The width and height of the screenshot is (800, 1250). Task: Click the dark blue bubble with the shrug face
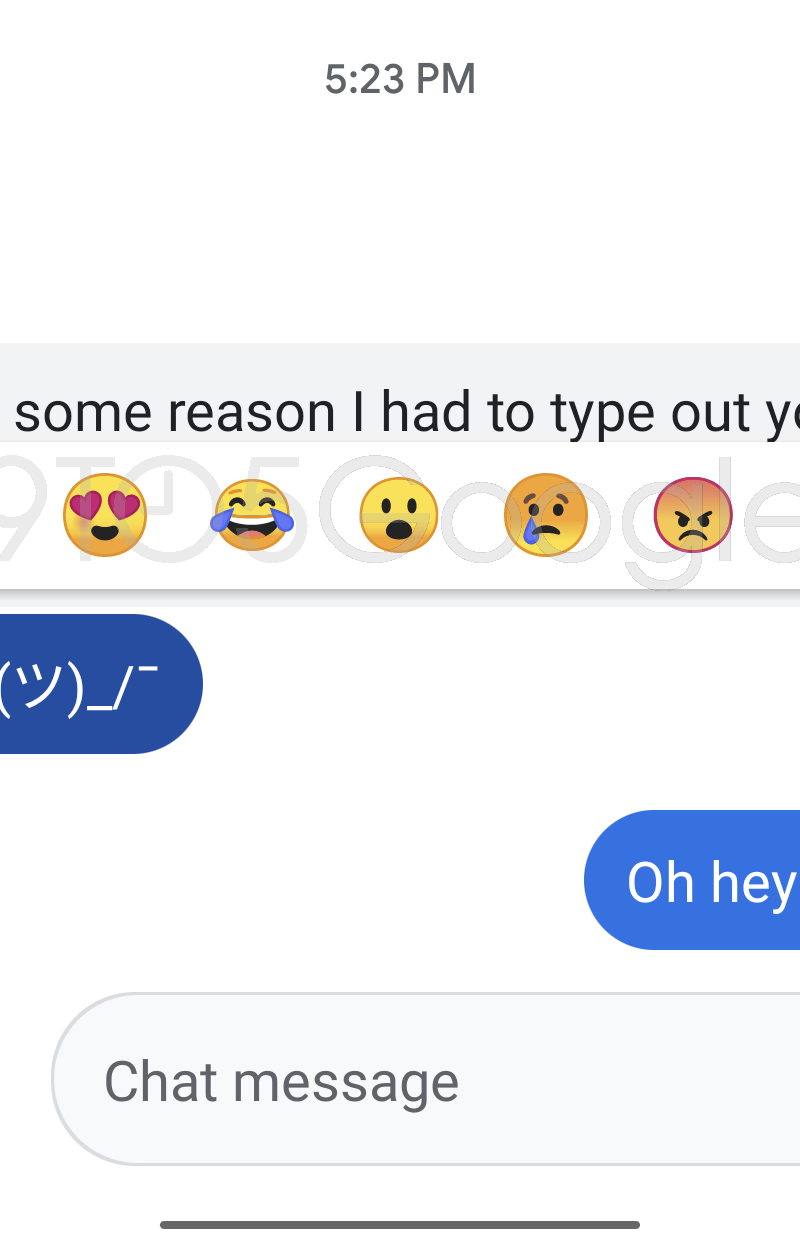(90, 684)
